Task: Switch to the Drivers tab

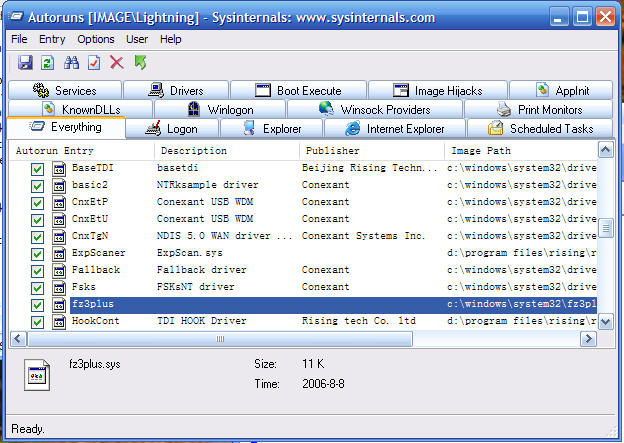Action: point(176,90)
